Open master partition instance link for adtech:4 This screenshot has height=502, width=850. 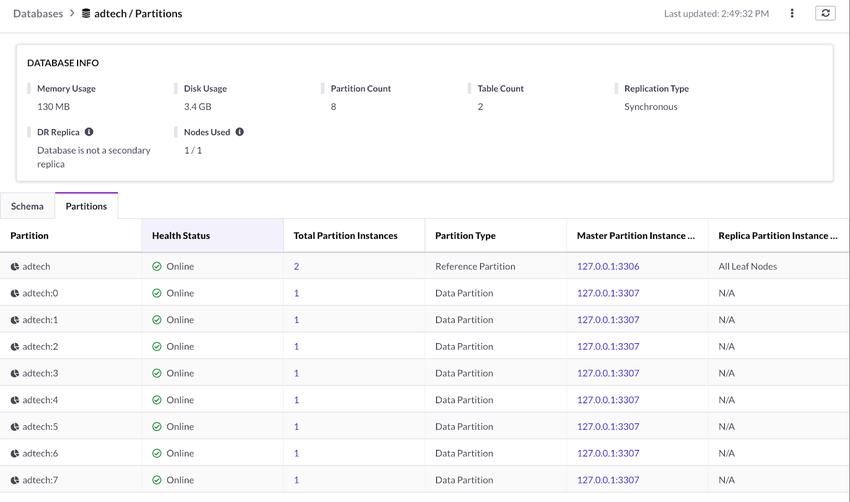tap(608, 400)
